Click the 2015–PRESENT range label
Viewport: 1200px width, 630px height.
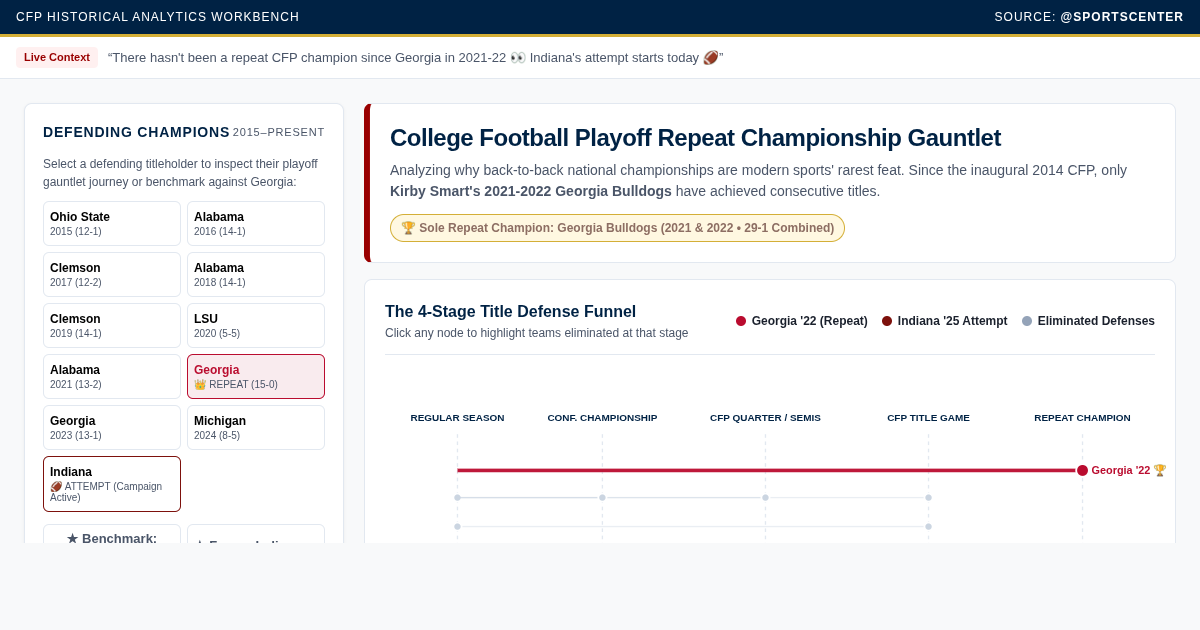[x=279, y=132]
